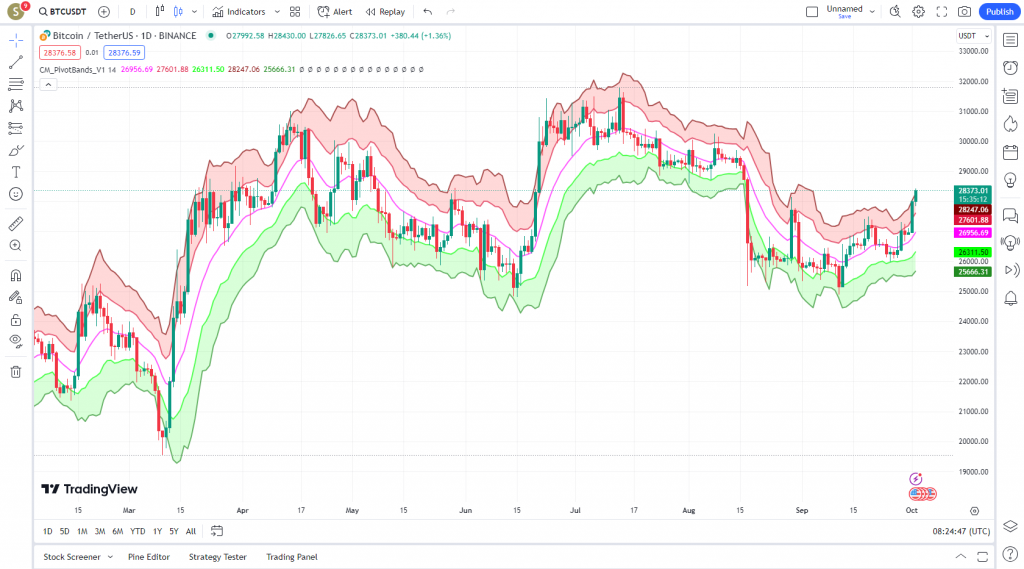This screenshot has width=1024, height=569.
Task: Activate the zoom in tool
Action: pyautogui.click(x=16, y=246)
